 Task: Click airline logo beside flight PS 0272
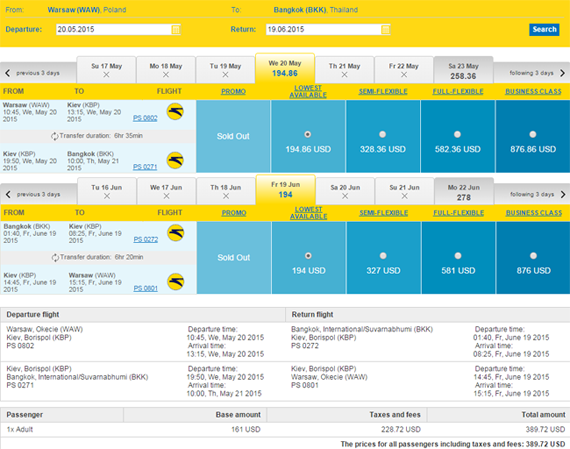(176, 233)
